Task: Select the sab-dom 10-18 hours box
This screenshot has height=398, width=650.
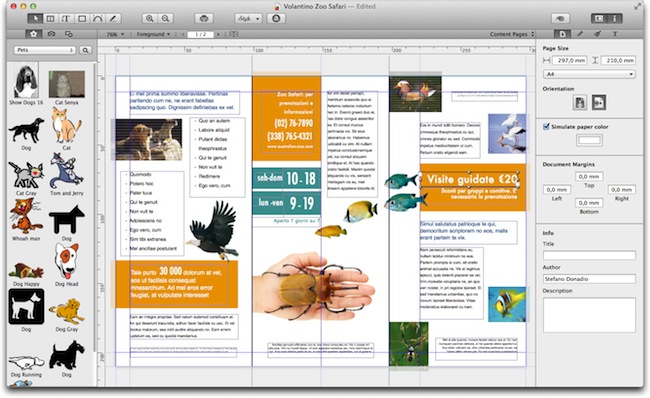Action: coord(286,178)
